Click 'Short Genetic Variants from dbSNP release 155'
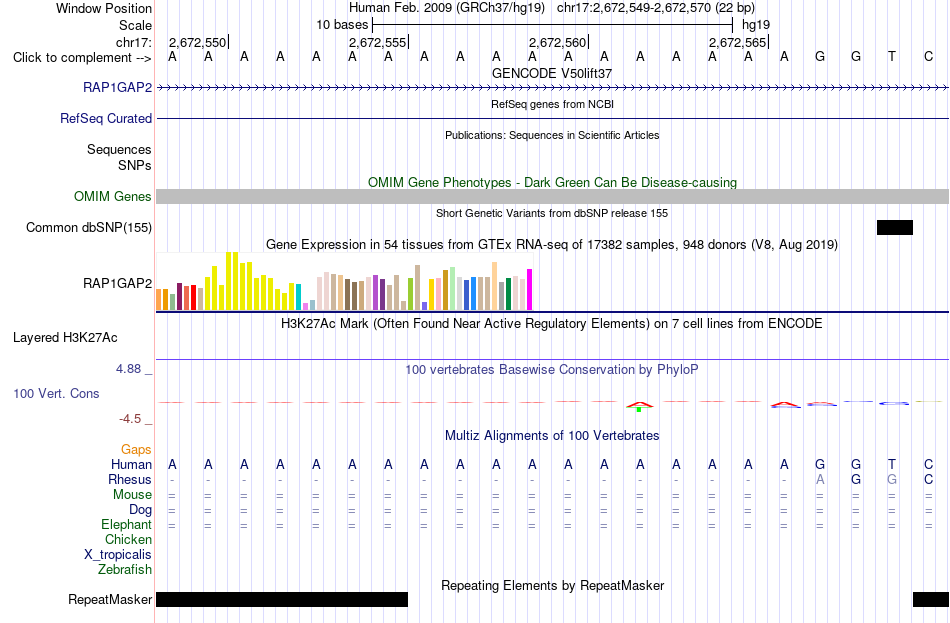Screen dimensions: 950x623 coord(552,213)
